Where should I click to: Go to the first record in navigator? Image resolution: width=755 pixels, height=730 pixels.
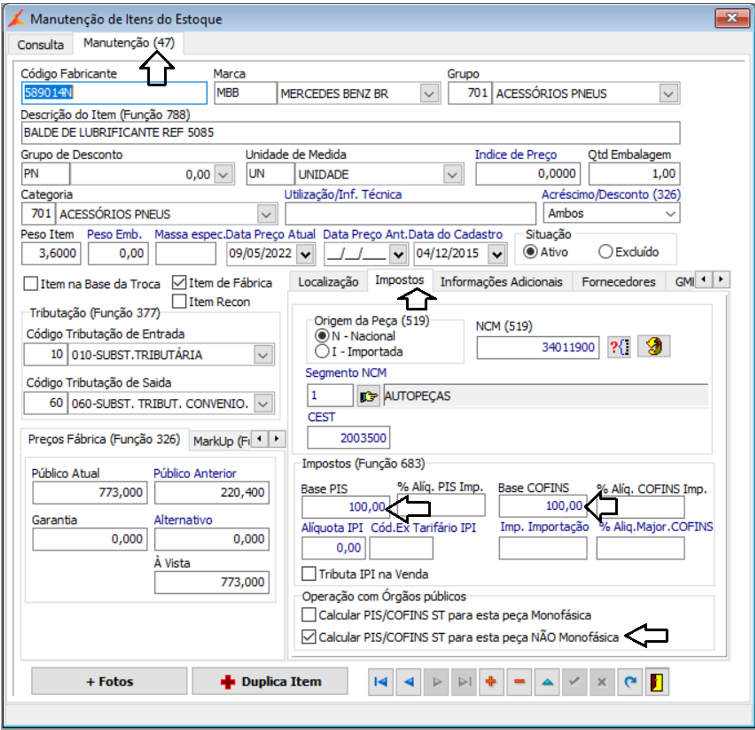coord(381,682)
